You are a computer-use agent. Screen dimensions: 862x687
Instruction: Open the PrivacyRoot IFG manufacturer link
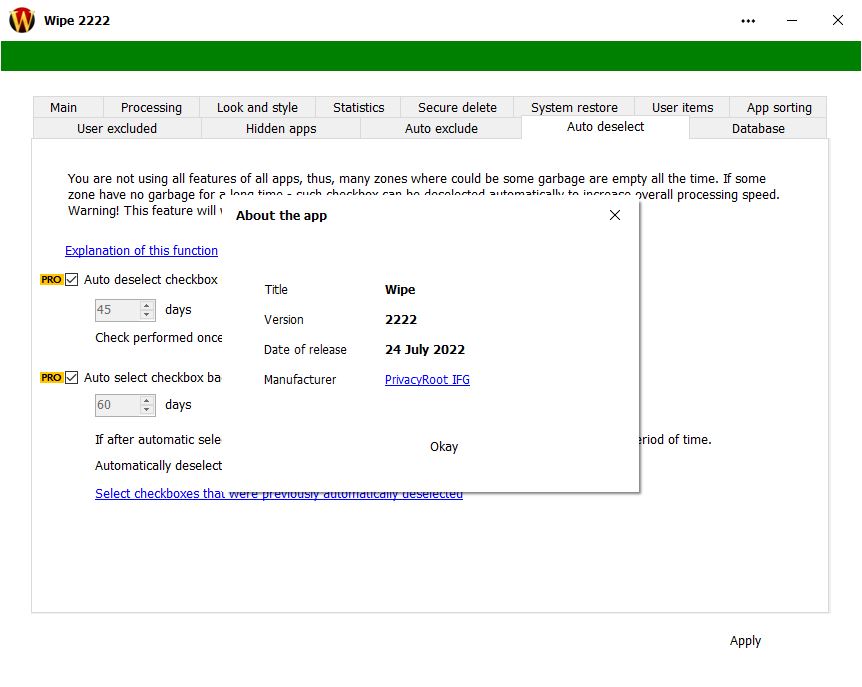pos(427,379)
